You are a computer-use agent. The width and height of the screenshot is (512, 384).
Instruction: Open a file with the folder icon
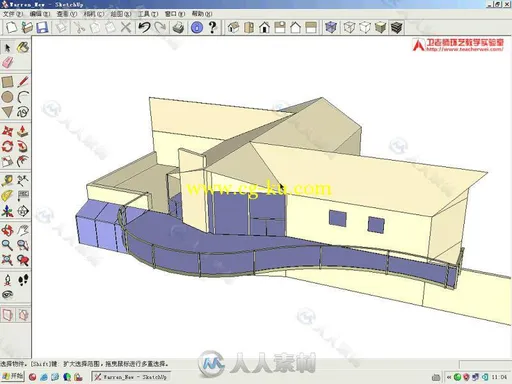click(x=27, y=27)
